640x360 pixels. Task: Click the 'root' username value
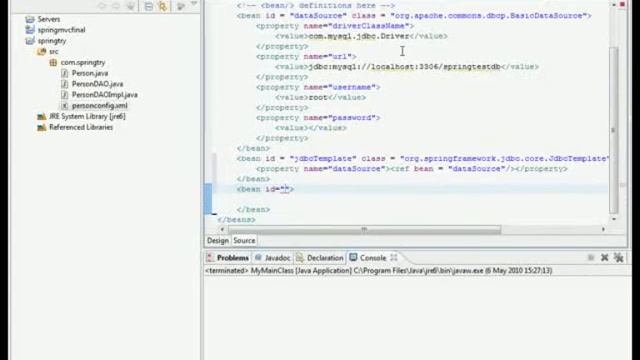tap(318, 97)
